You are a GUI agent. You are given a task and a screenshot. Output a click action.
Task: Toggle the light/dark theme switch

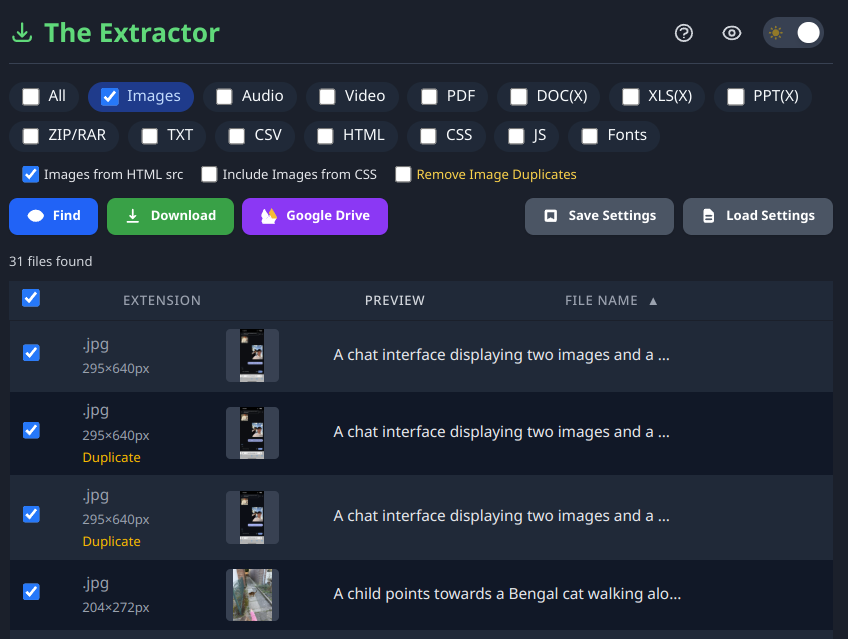[x=793, y=33]
